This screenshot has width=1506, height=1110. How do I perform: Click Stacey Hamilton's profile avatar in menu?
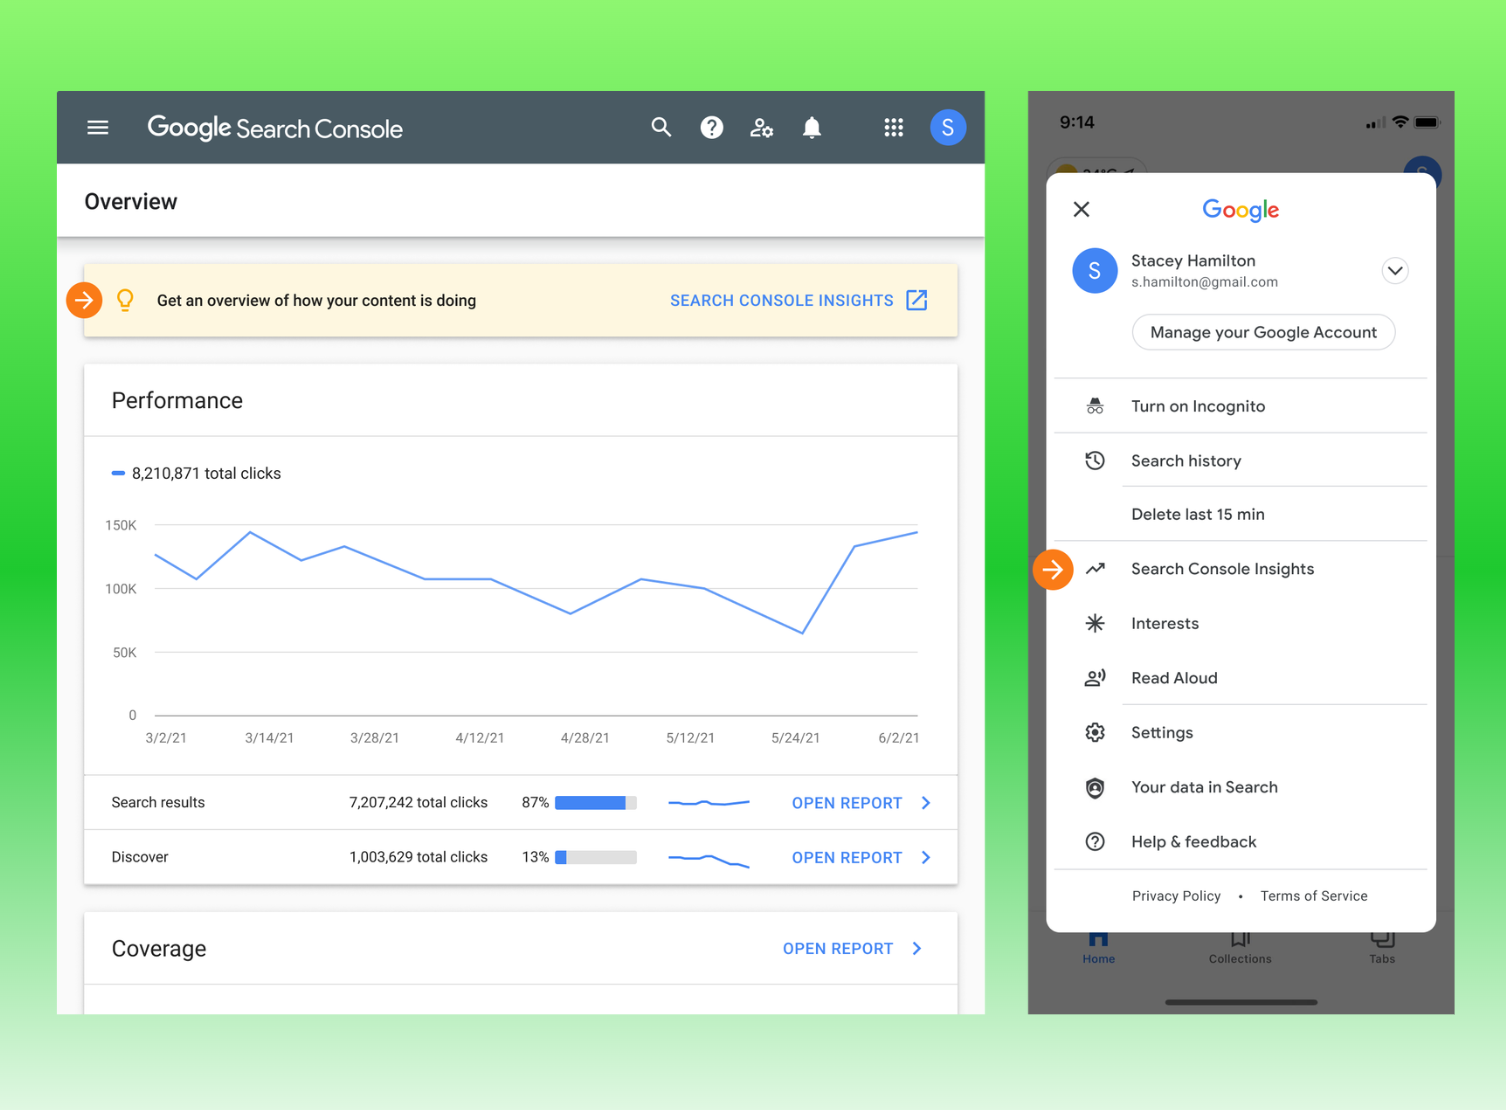tap(1095, 271)
